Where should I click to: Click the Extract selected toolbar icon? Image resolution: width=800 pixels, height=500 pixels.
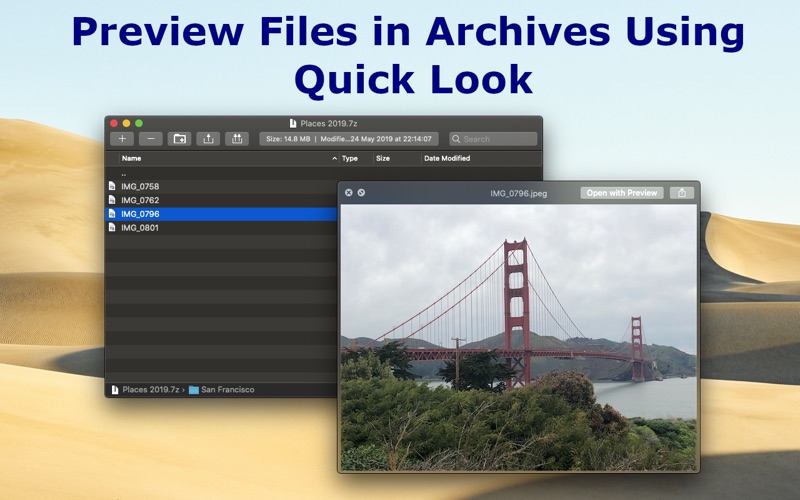208,139
